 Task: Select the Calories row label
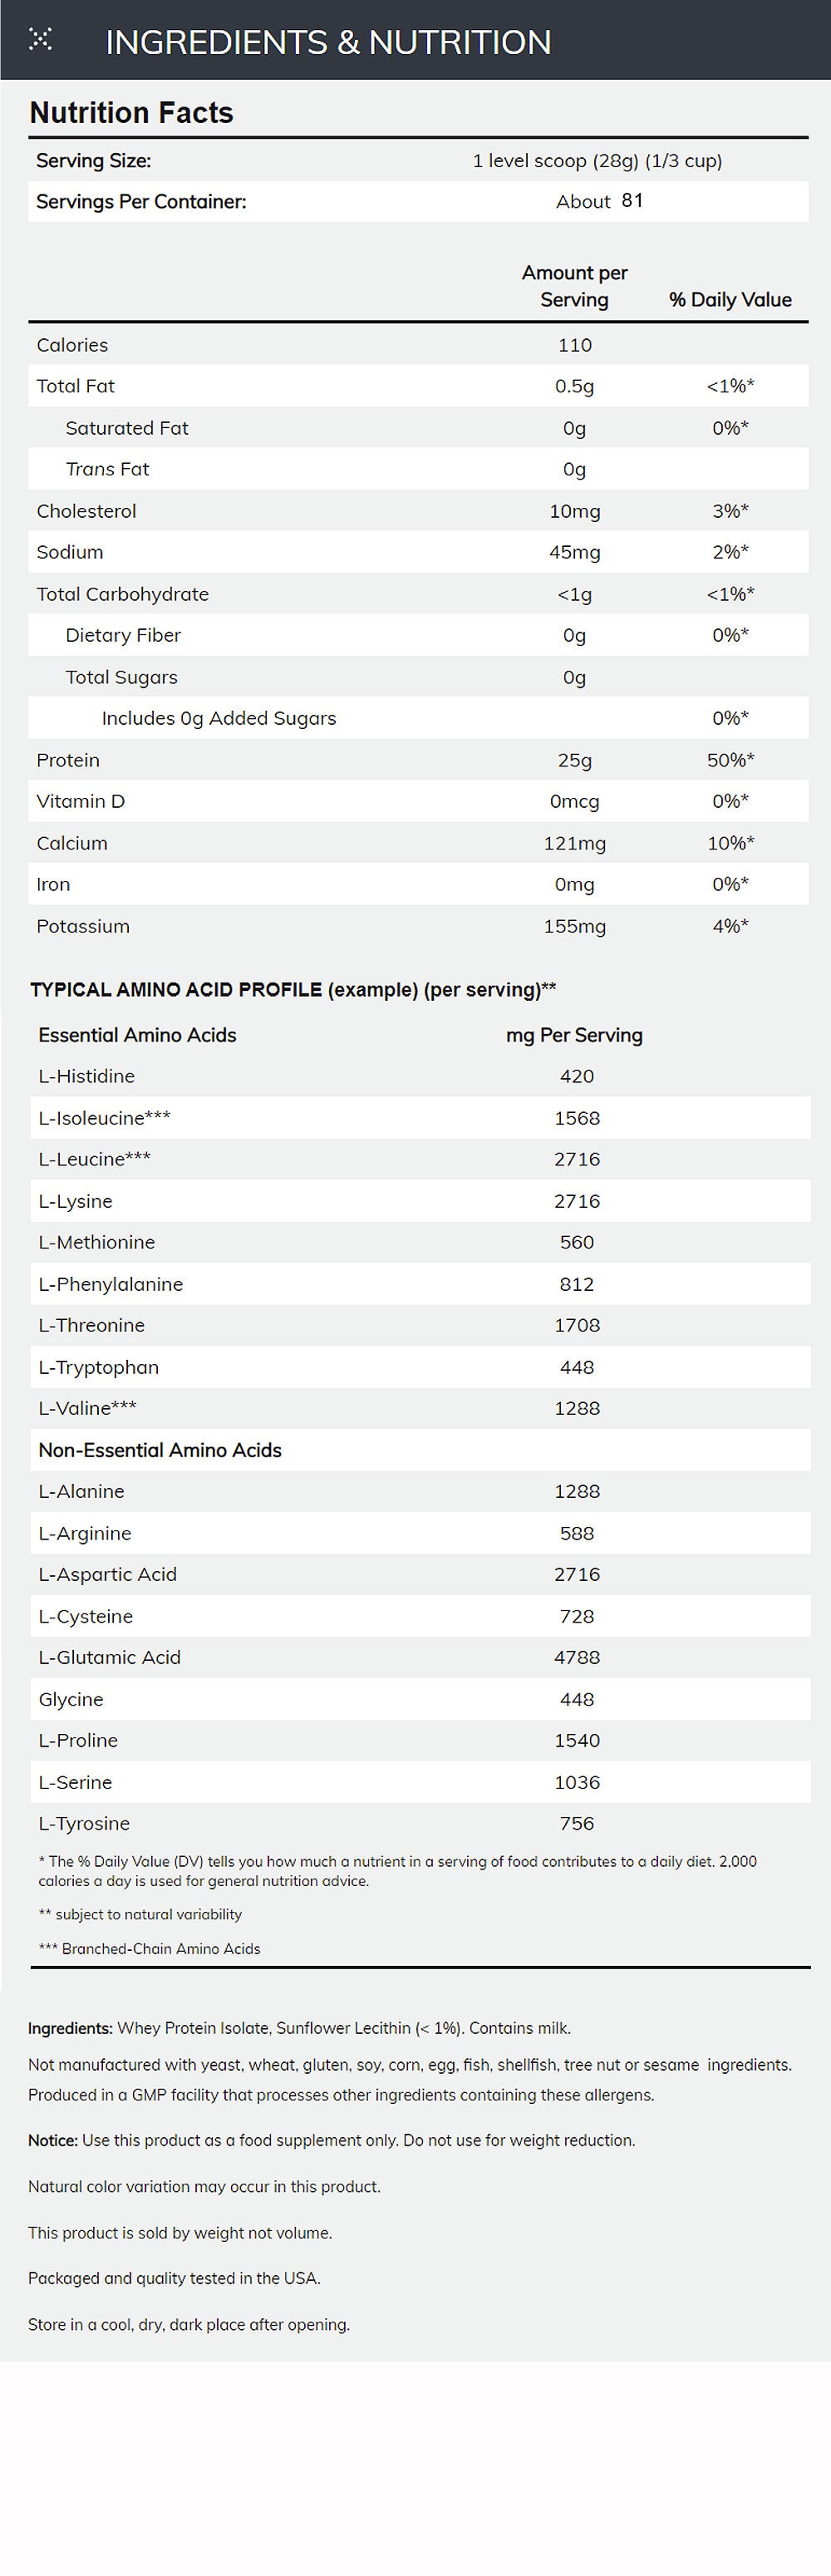tap(72, 345)
